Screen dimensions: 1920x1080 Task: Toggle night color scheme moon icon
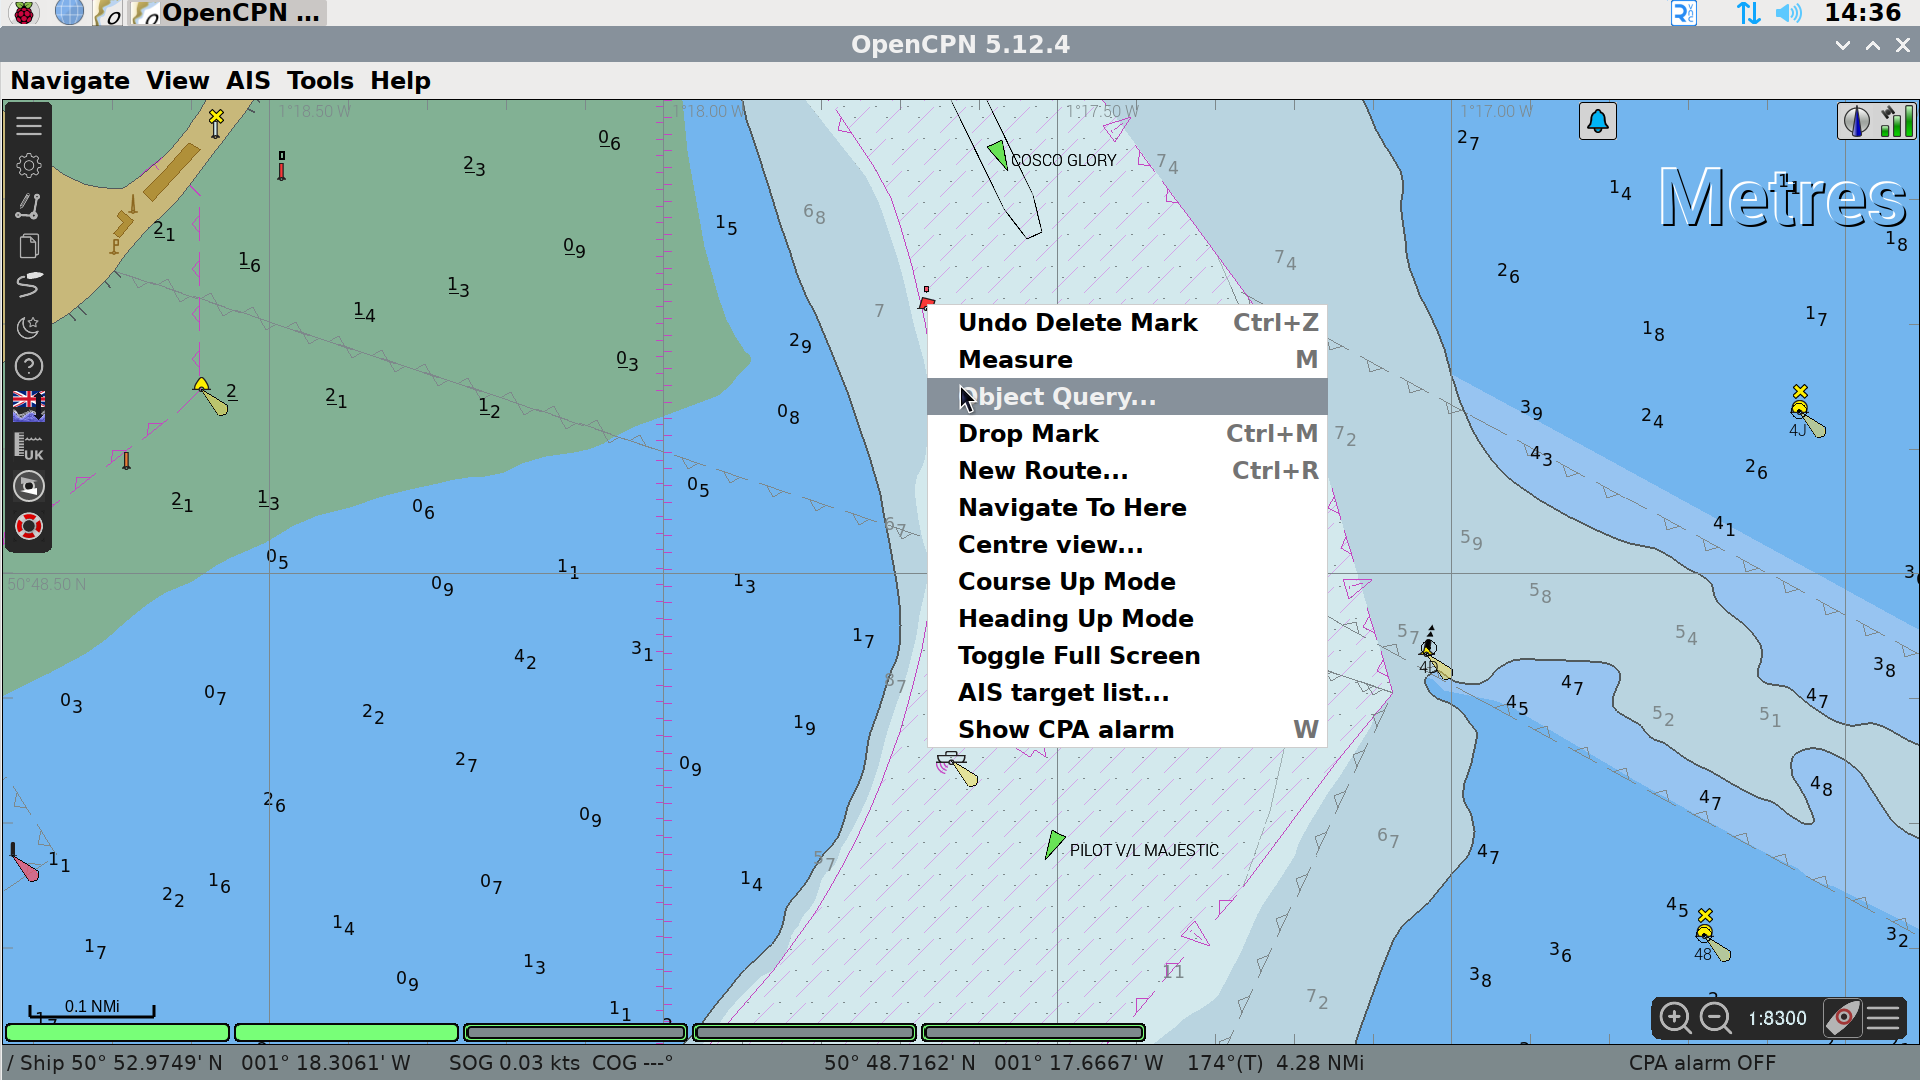coord(29,326)
